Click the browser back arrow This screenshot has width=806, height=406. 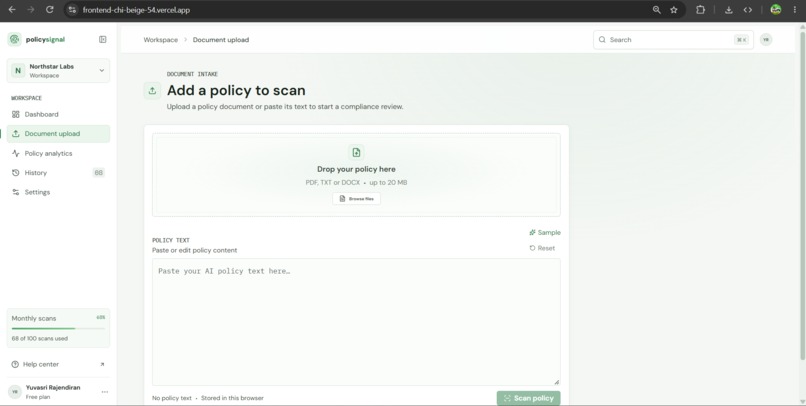tap(12, 10)
